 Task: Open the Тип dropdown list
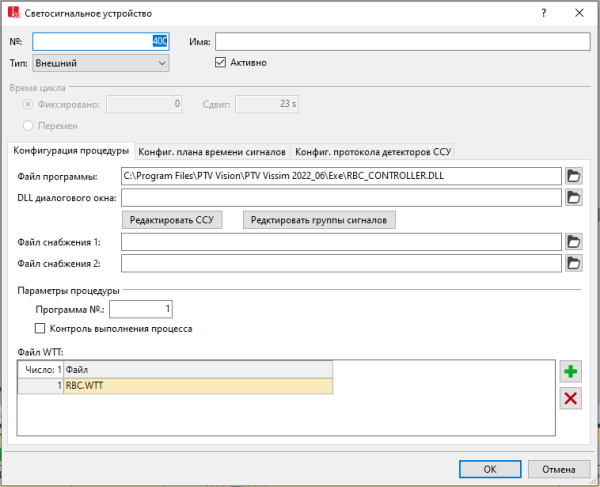(x=101, y=63)
